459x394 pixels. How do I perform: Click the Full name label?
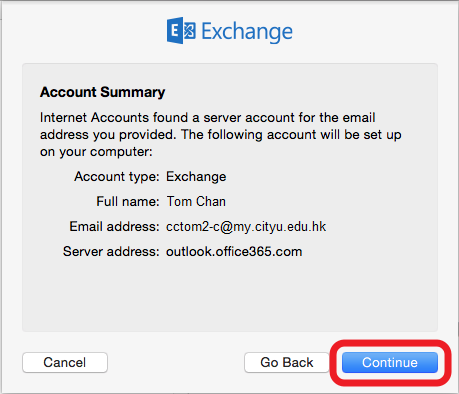(128, 202)
